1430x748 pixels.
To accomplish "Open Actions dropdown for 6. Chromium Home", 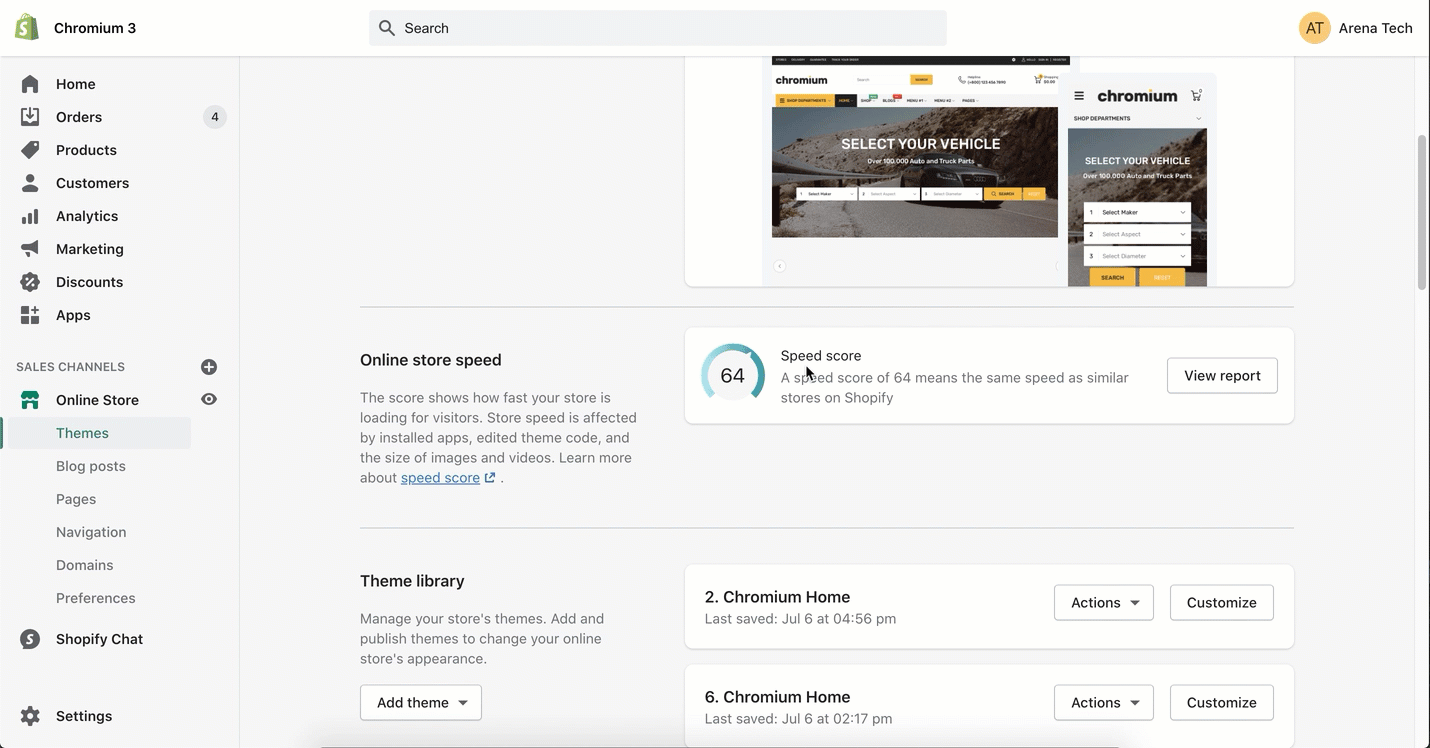I will pos(1104,703).
